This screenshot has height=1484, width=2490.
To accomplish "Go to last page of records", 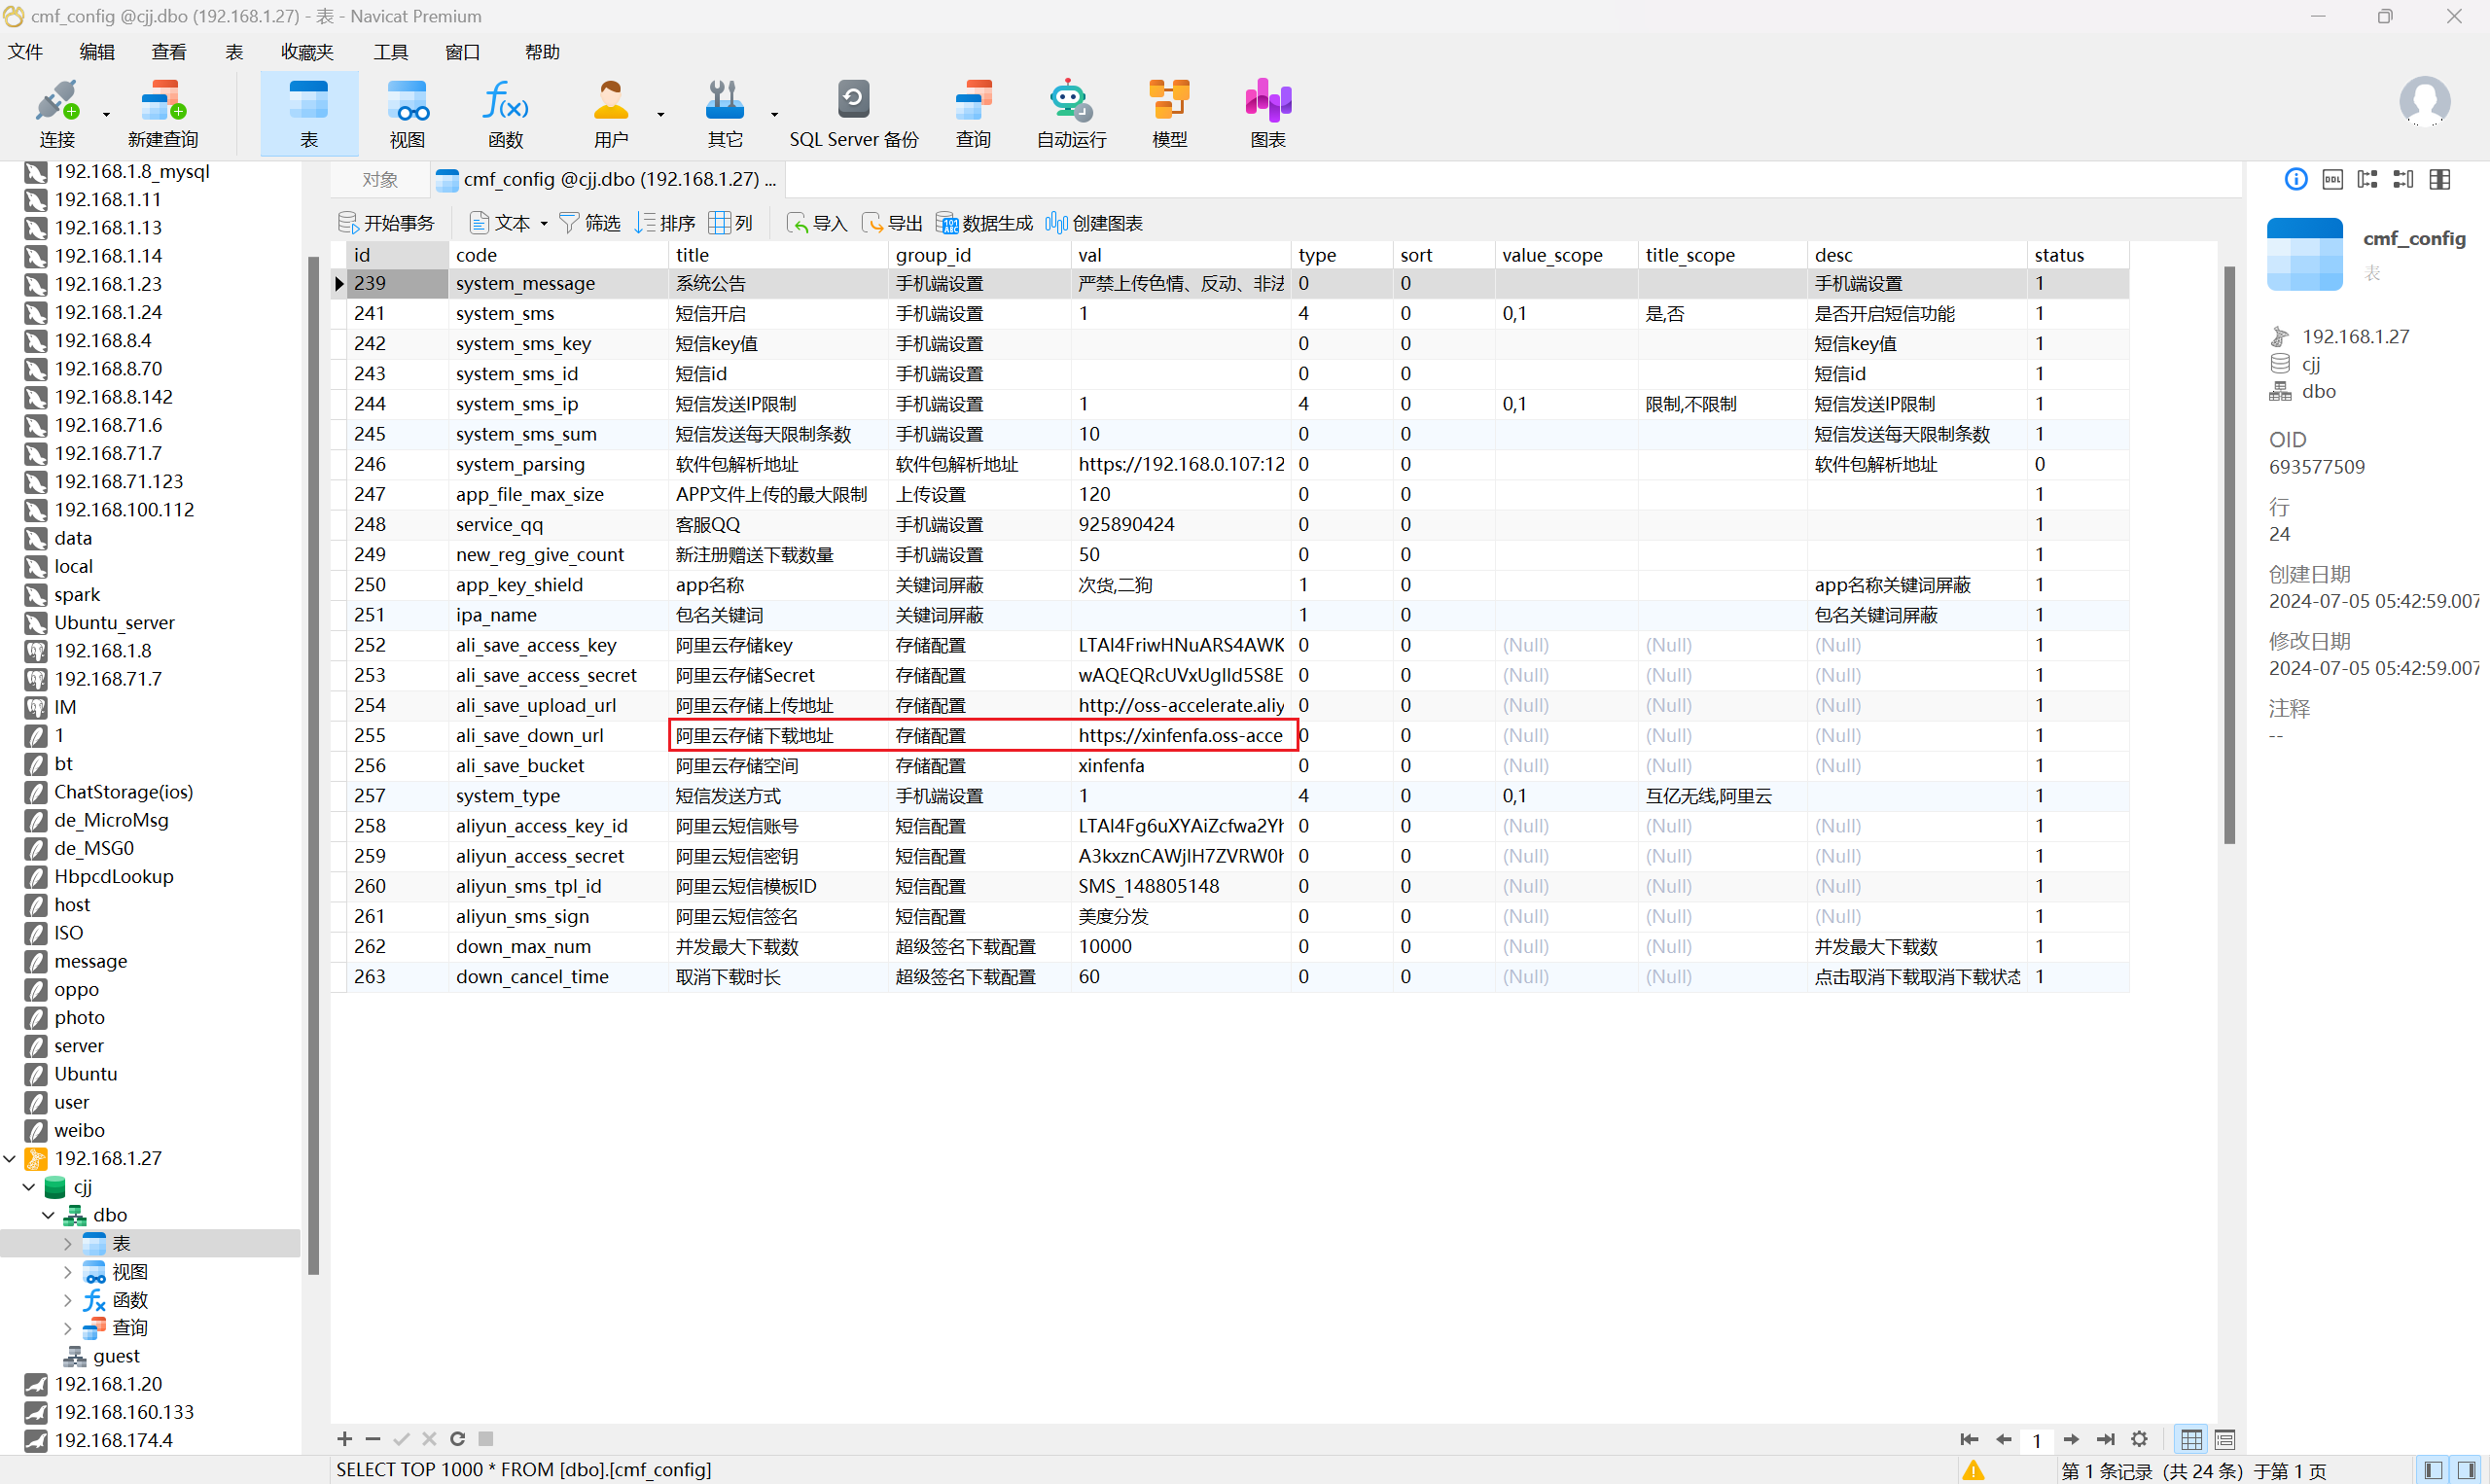I will (2105, 1439).
